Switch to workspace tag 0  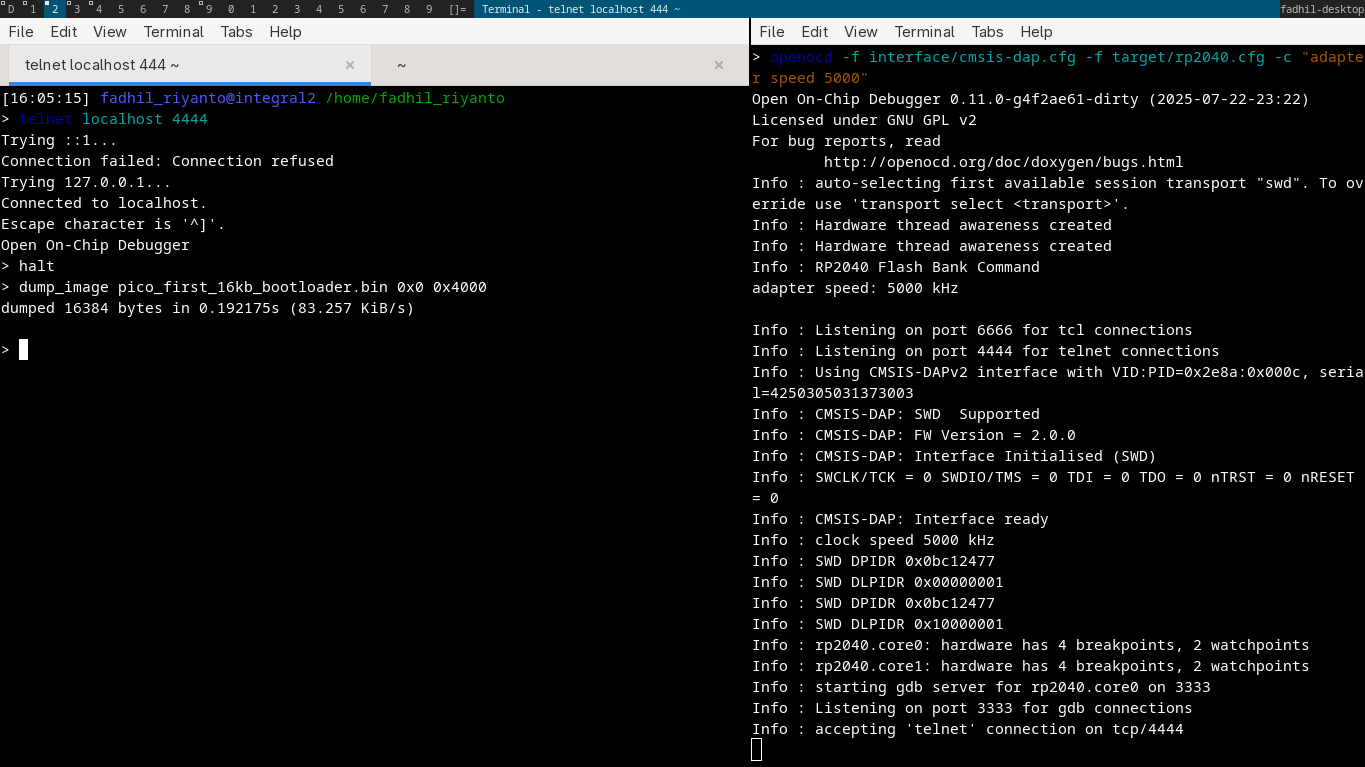pos(231,9)
